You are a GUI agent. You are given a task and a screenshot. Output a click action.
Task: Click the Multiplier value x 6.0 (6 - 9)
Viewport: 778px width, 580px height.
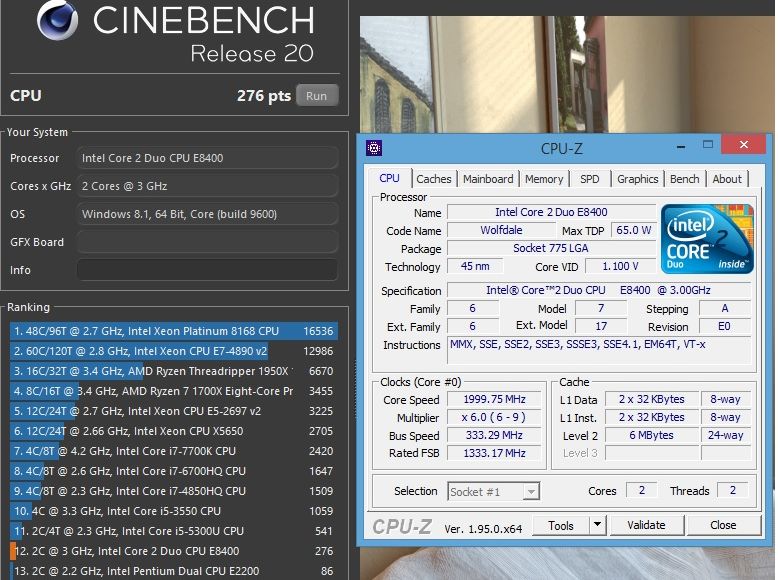tap(494, 417)
